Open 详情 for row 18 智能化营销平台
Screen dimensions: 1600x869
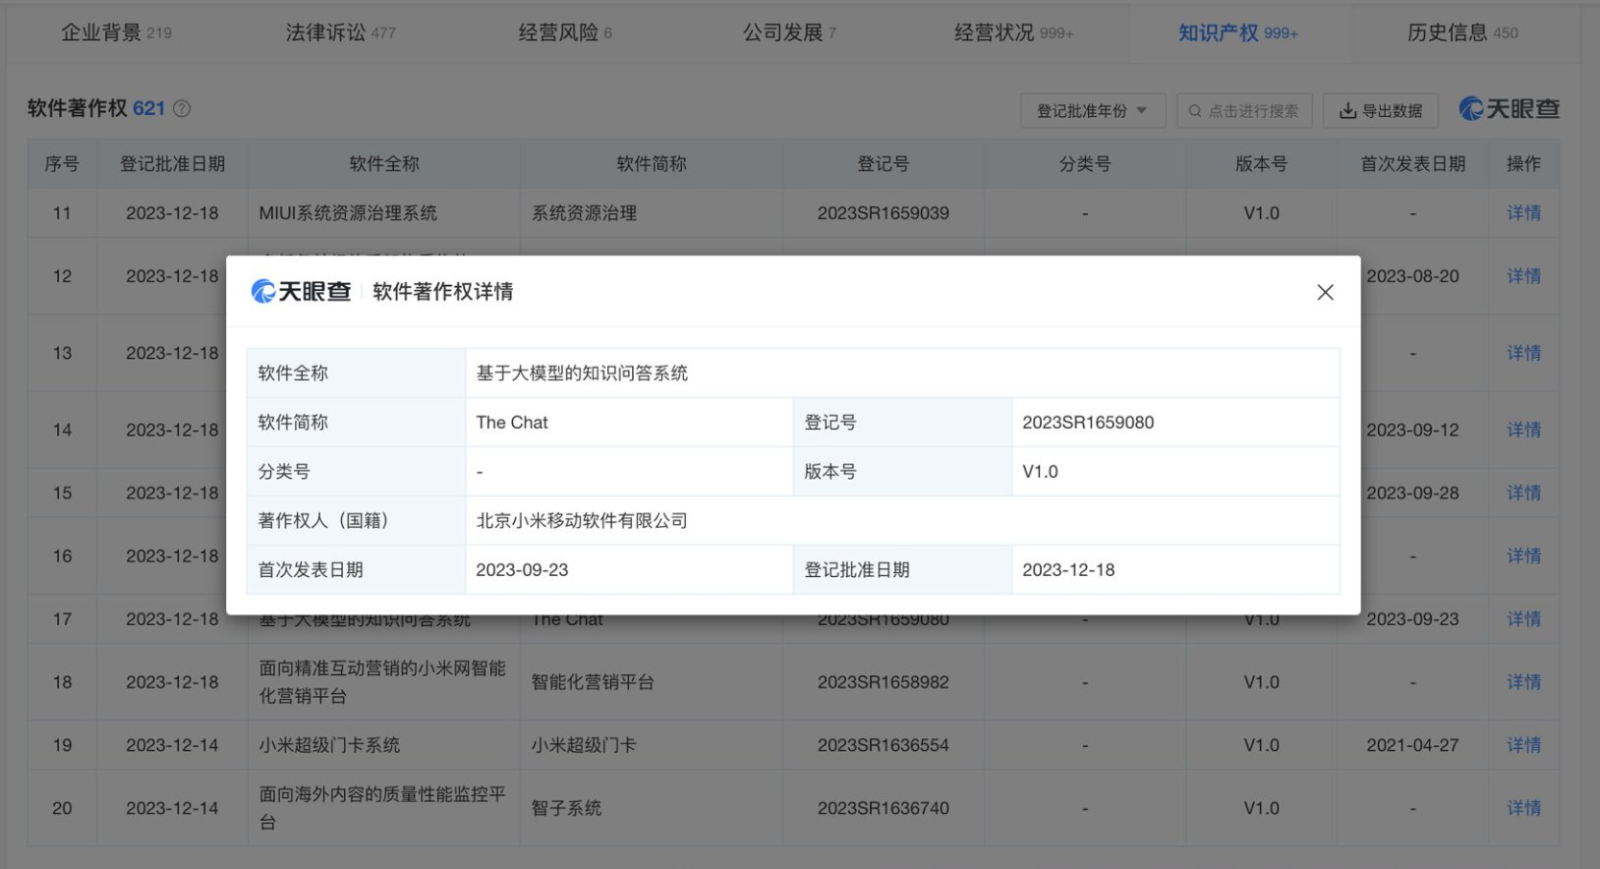click(1524, 682)
